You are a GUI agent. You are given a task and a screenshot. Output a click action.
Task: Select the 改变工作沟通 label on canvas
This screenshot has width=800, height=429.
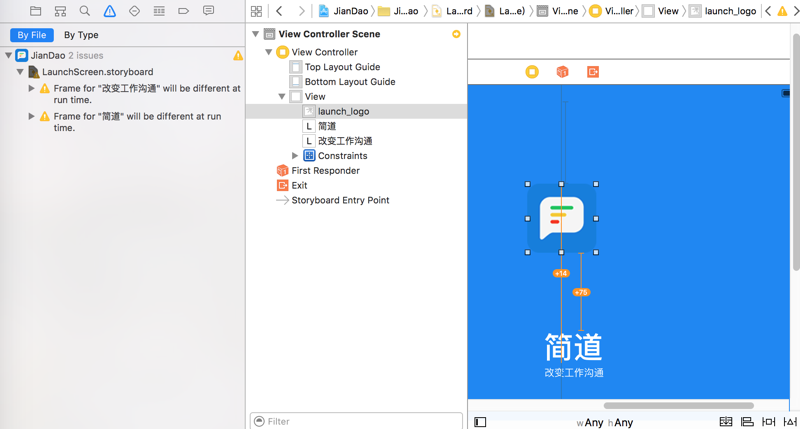coord(574,373)
